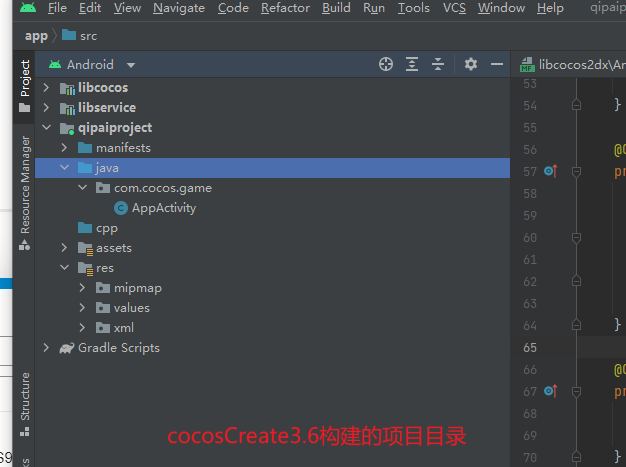The height and width of the screenshot is (467, 626).
Task: Open the Build menu
Action: tap(336, 8)
